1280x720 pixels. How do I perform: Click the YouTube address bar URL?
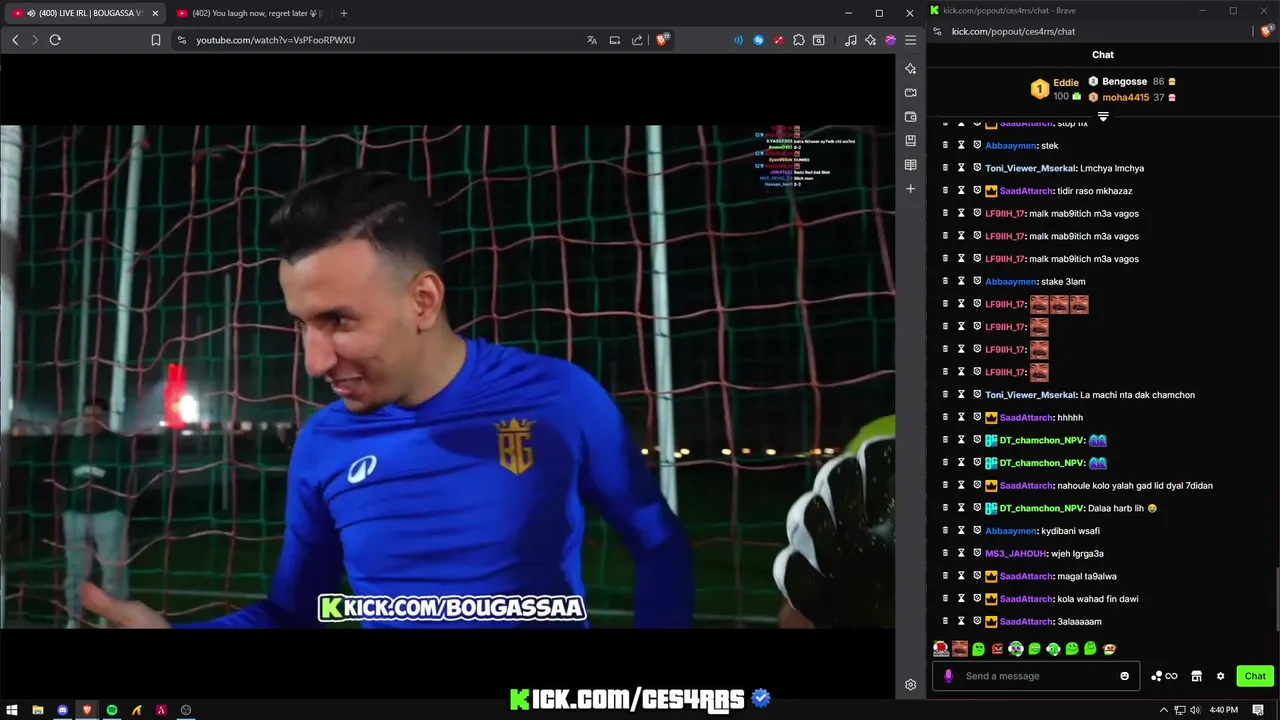tap(275, 40)
